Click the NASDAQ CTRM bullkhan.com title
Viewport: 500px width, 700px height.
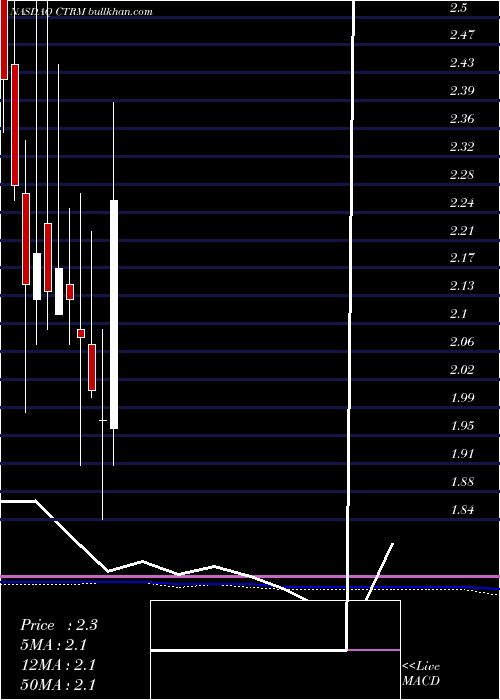pos(80,12)
